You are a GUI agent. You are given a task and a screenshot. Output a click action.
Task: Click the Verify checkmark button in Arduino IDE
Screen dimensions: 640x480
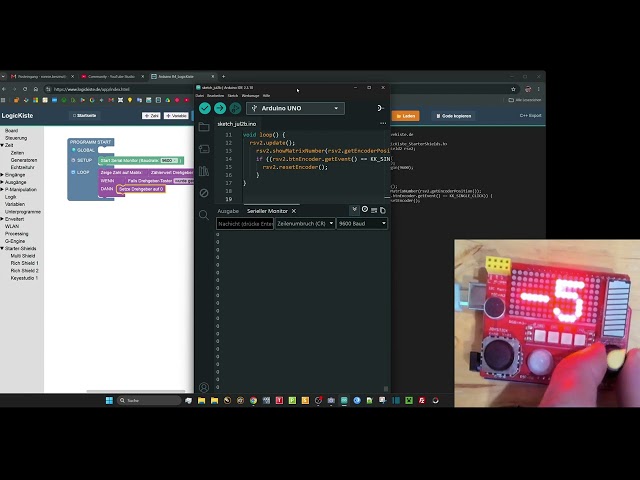tap(205, 108)
